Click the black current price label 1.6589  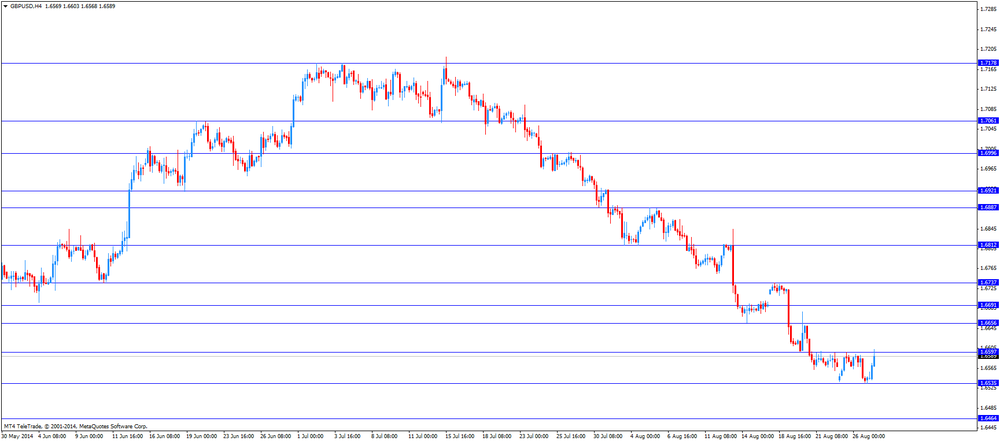pos(988,356)
